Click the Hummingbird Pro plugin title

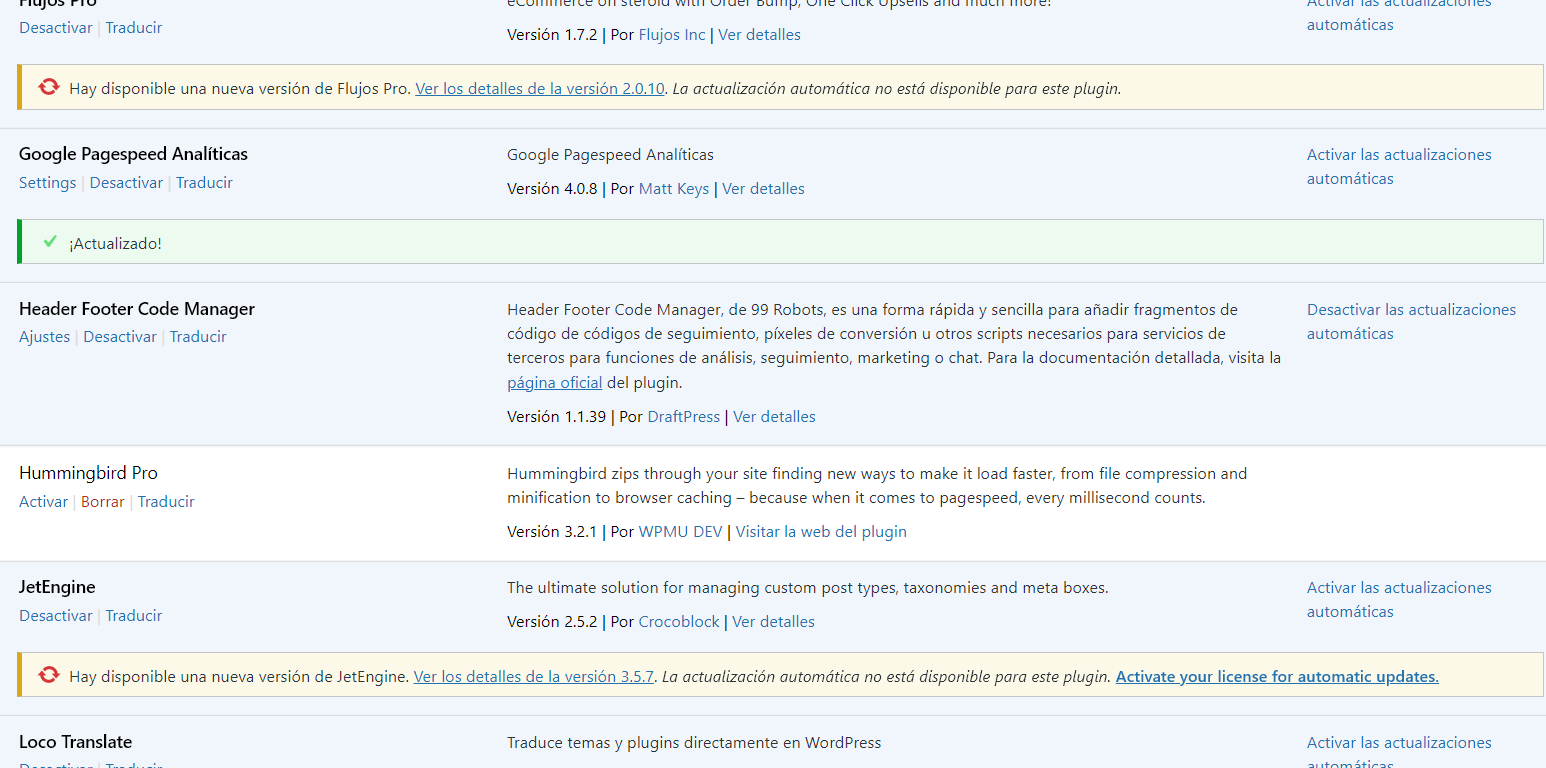pyautogui.click(x=88, y=472)
